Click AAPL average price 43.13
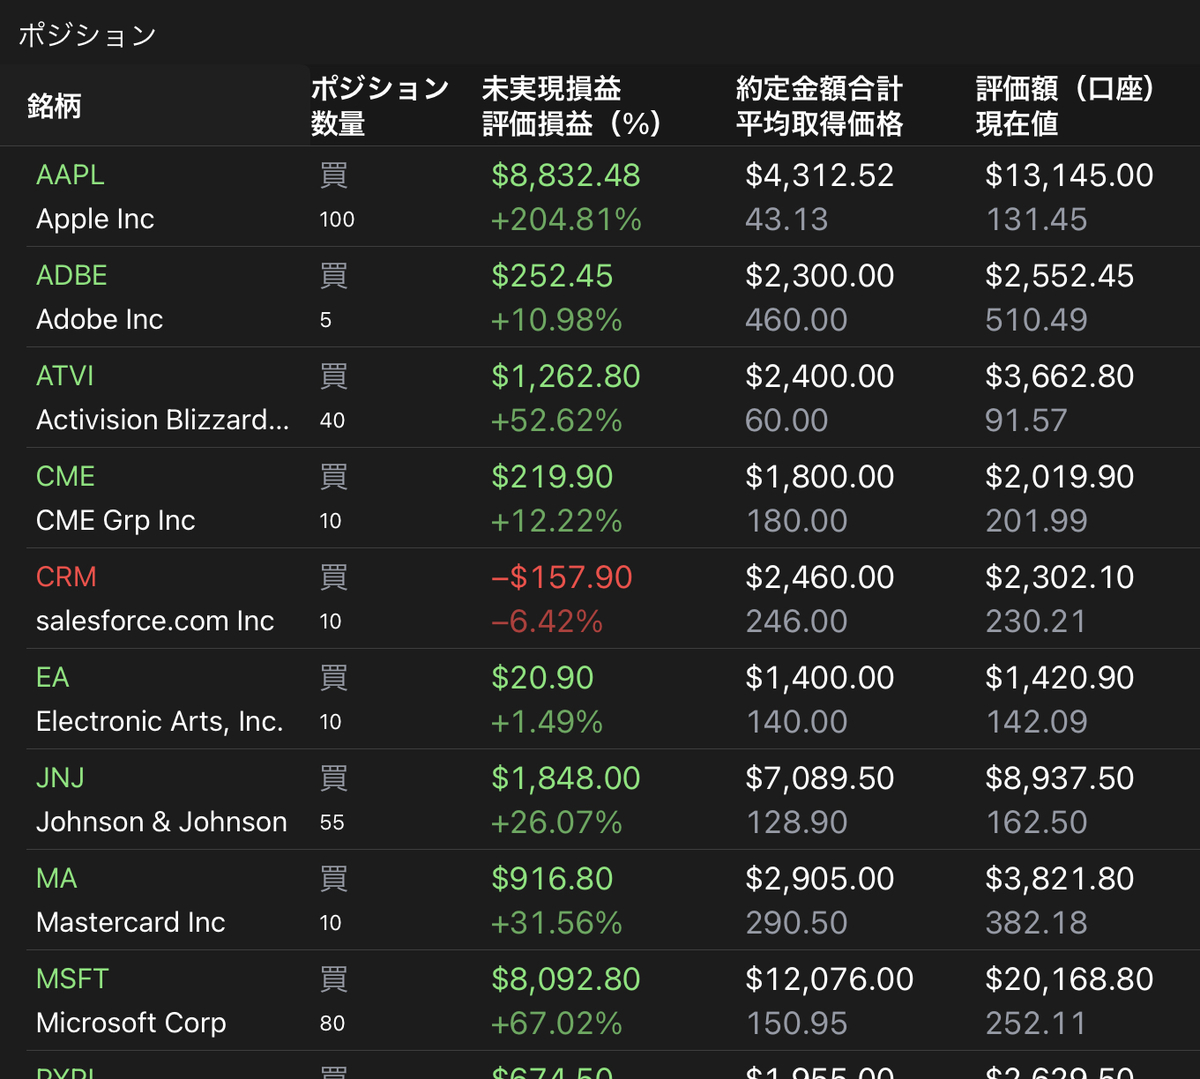The width and height of the screenshot is (1200, 1079). click(787, 219)
